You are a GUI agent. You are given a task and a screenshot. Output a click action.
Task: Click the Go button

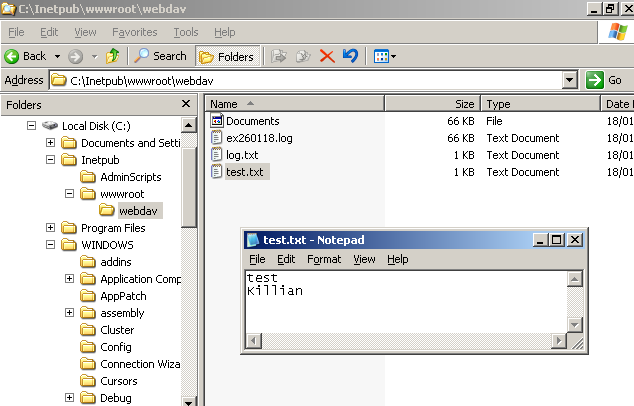tap(604, 80)
